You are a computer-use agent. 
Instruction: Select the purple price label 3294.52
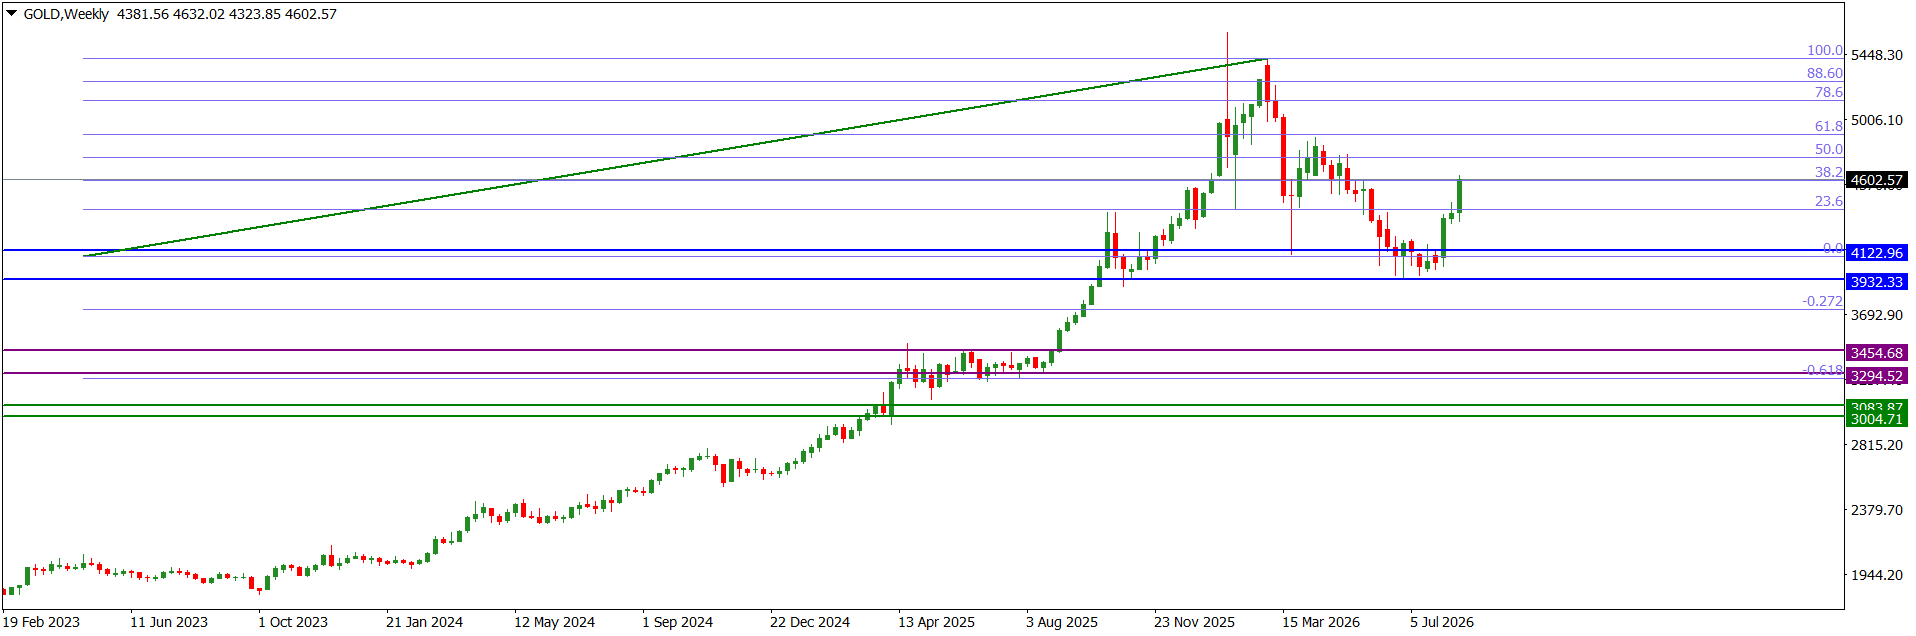pyautogui.click(x=1876, y=377)
